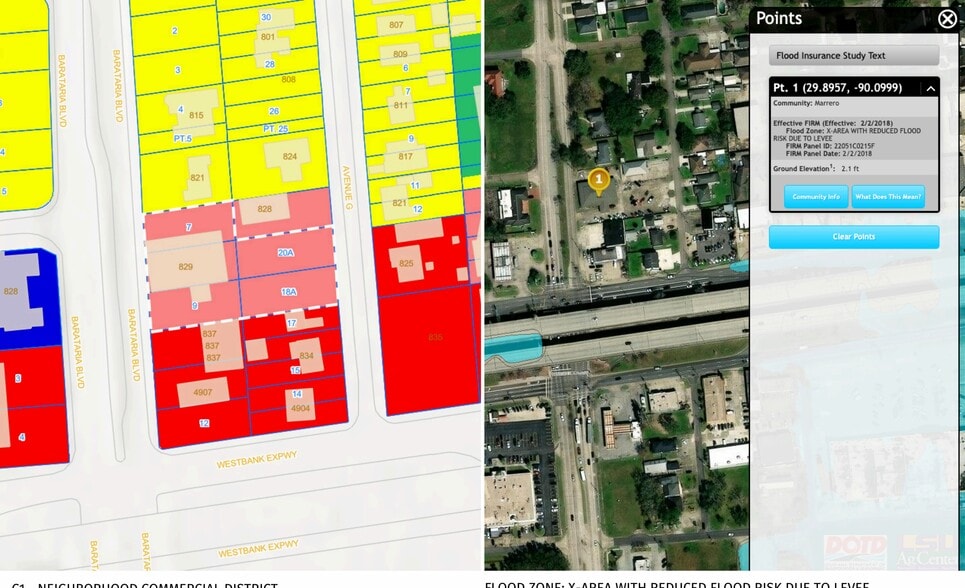Viewport: 965px width, 588px height.
Task: Select the building labeled 807
Action: (x=396, y=25)
